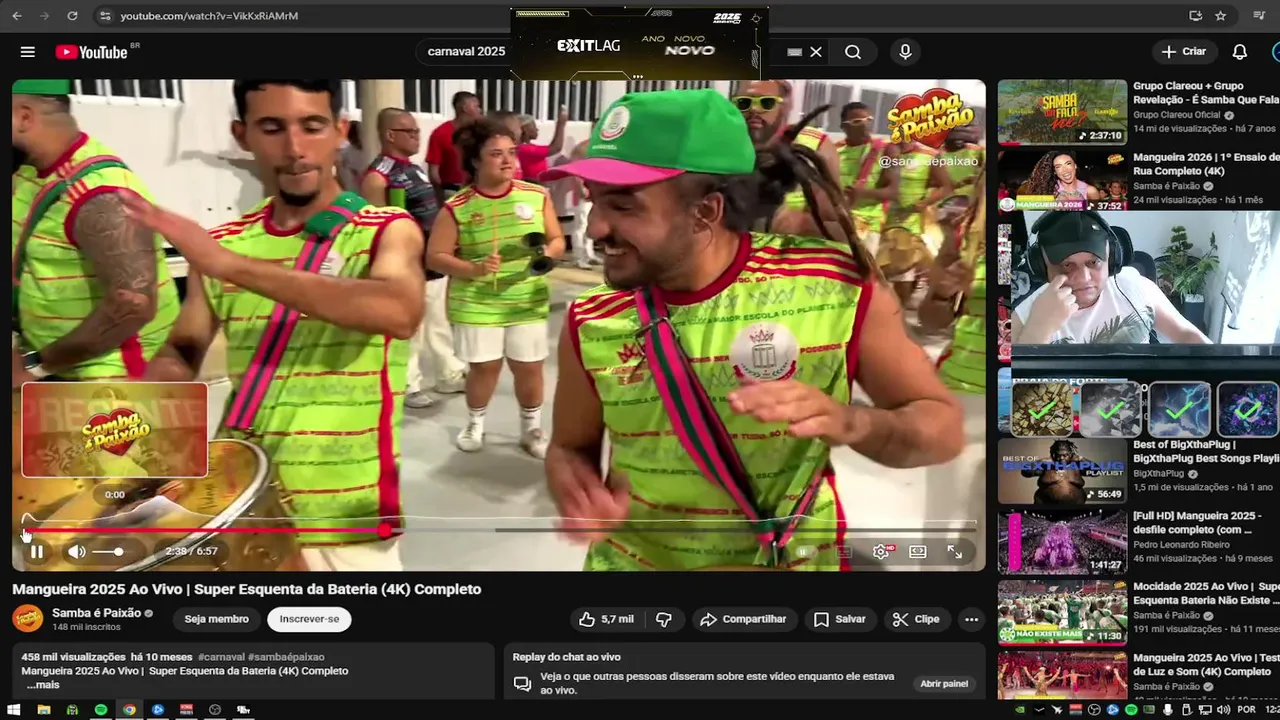Image resolution: width=1280 pixels, height=720 pixels.
Task: Click POR language indicator in tray
Action: [x=1246, y=710]
